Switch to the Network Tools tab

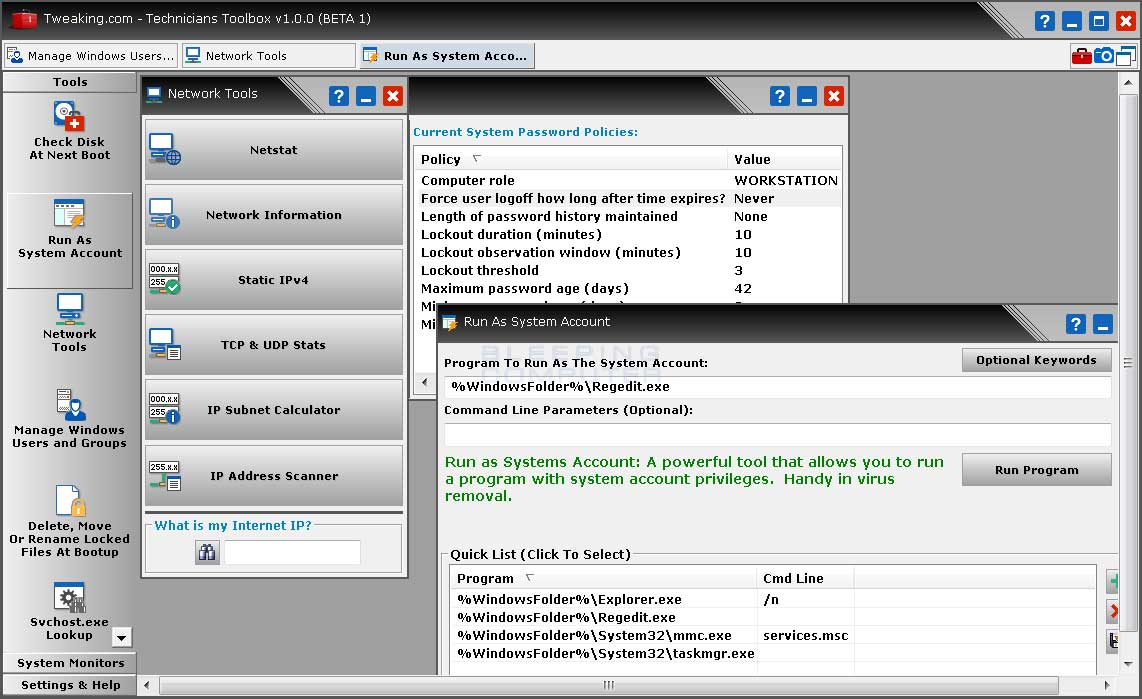(x=269, y=55)
